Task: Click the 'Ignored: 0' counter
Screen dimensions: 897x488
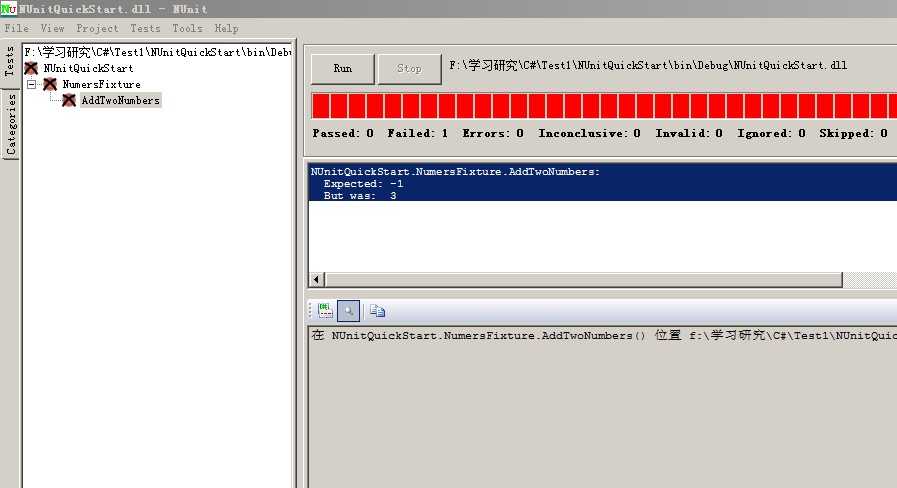Action: pos(771,133)
